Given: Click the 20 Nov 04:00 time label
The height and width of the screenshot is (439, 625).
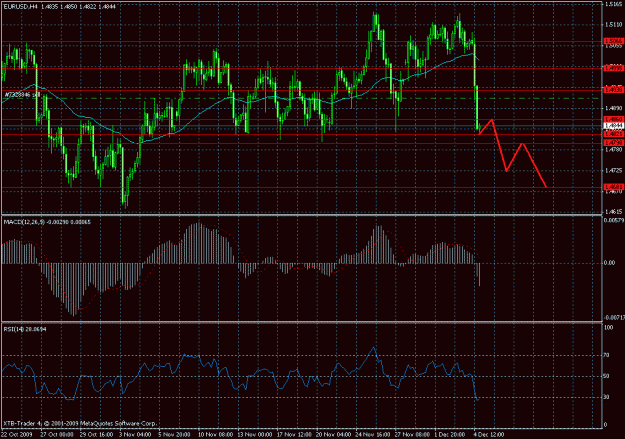Looking at the screenshot, I should tap(333, 434).
